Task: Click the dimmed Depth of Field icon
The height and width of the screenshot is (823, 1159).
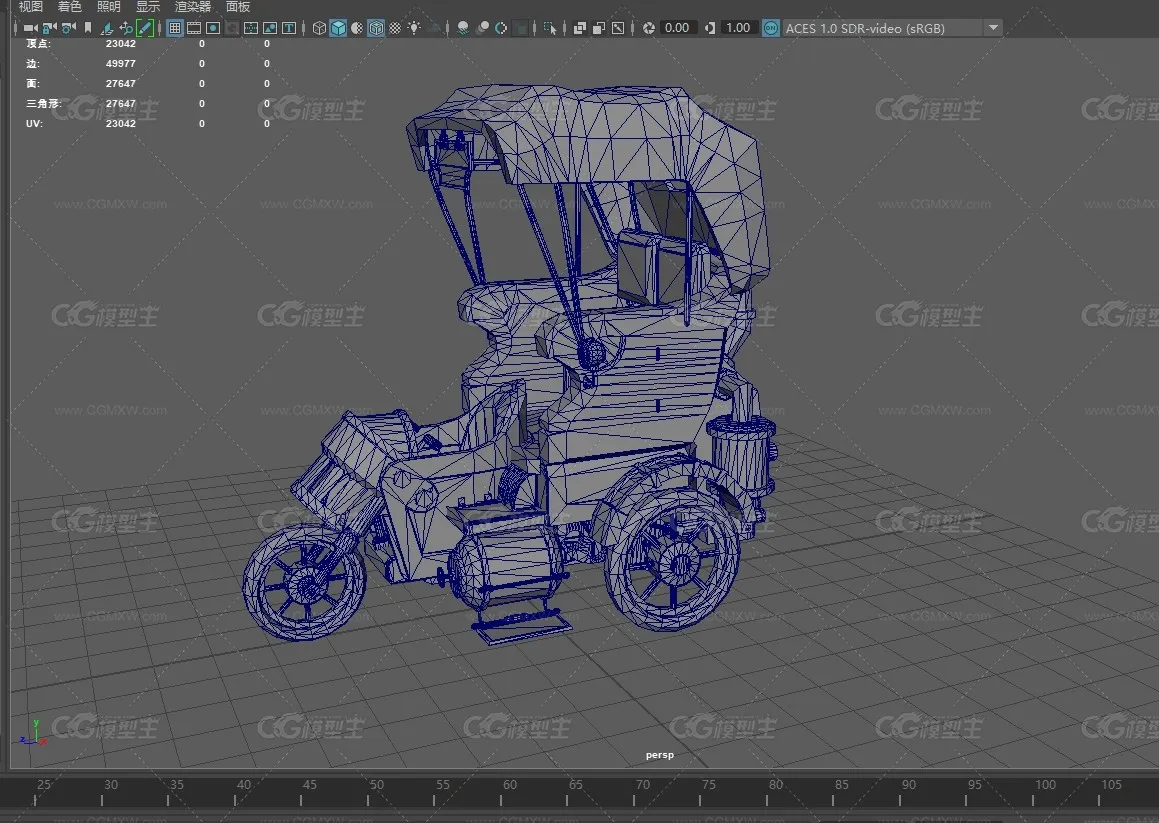Action: (521, 28)
